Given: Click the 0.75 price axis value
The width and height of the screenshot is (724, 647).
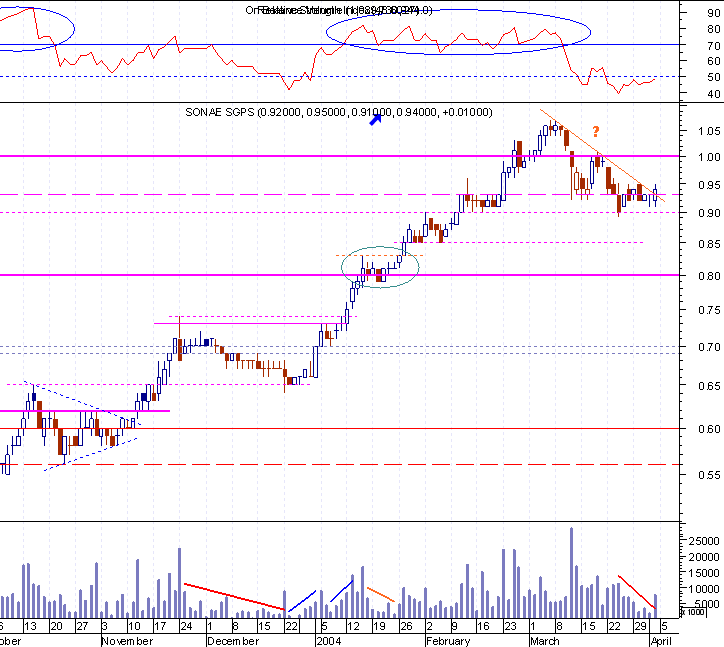Looking at the screenshot, I should [709, 310].
